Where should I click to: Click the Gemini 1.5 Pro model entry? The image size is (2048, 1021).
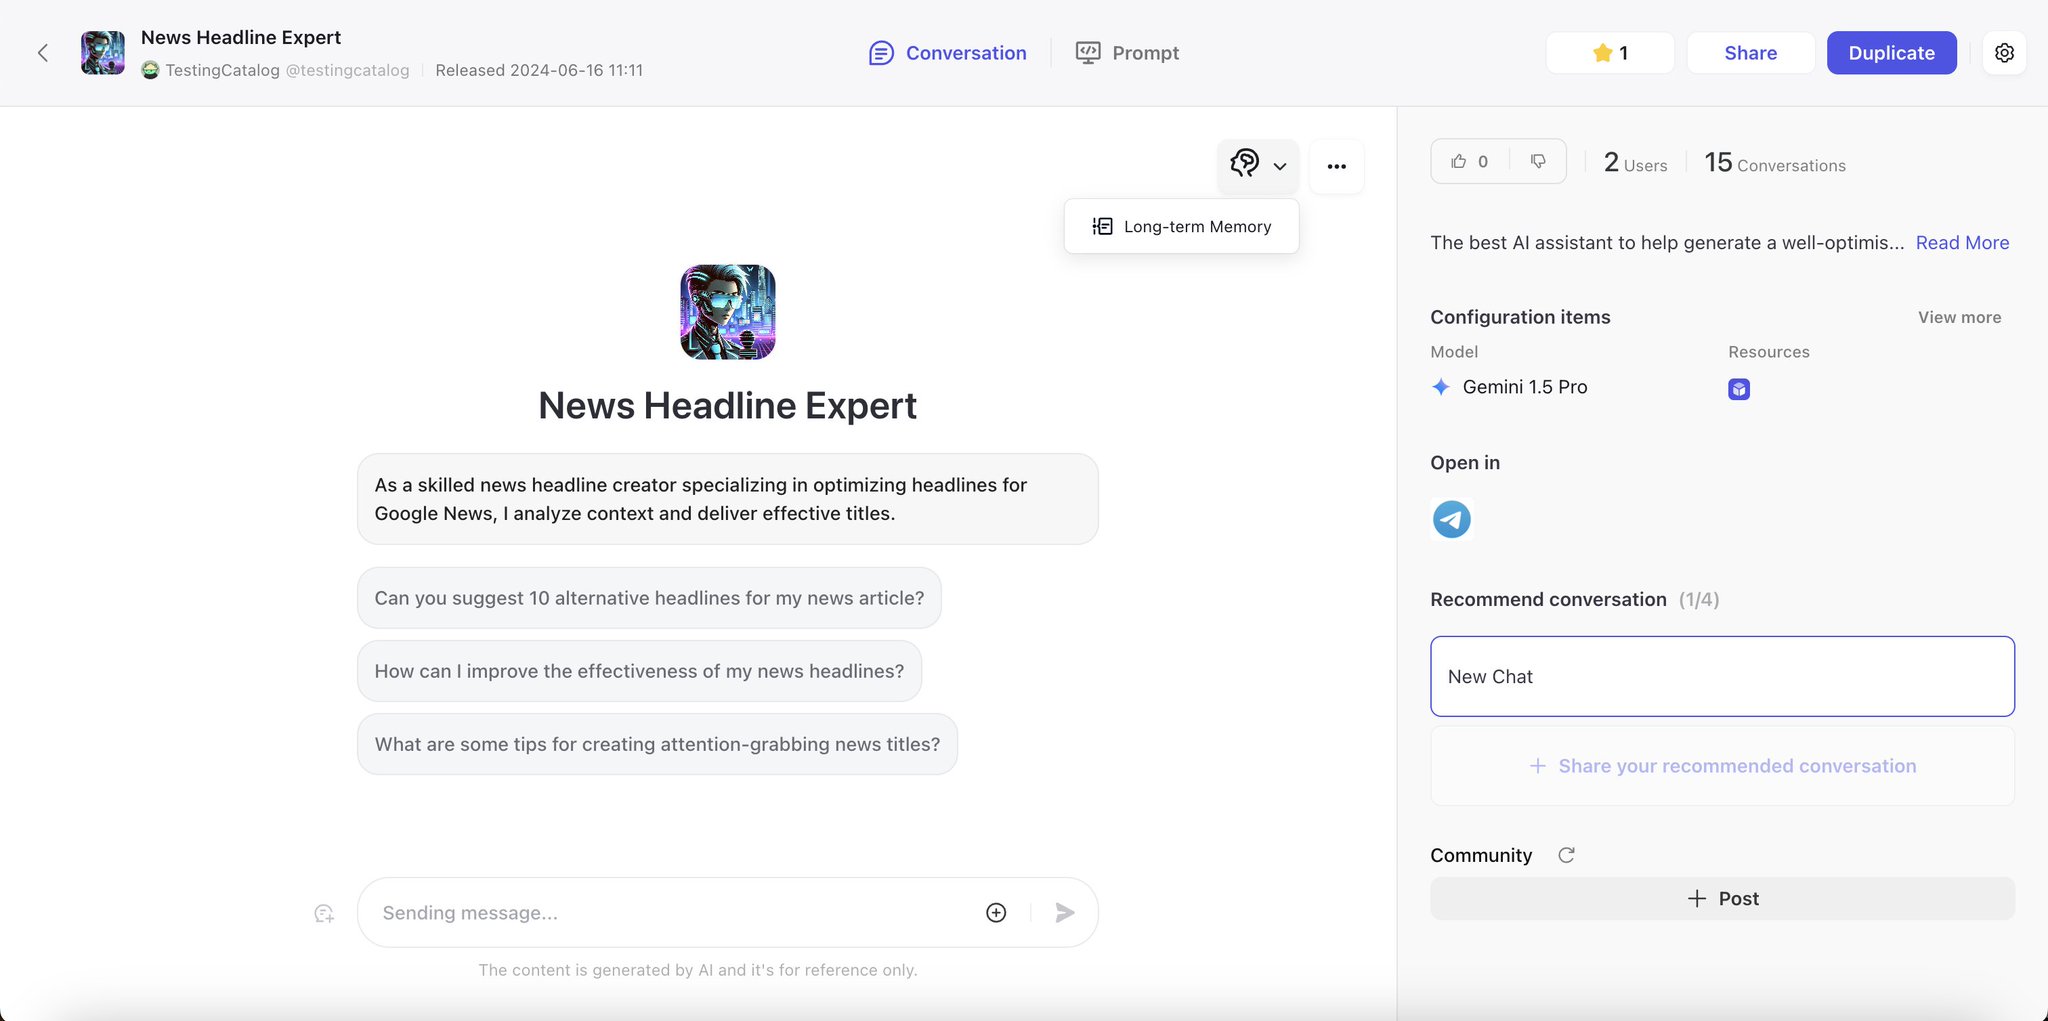(x=1509, y=387)
